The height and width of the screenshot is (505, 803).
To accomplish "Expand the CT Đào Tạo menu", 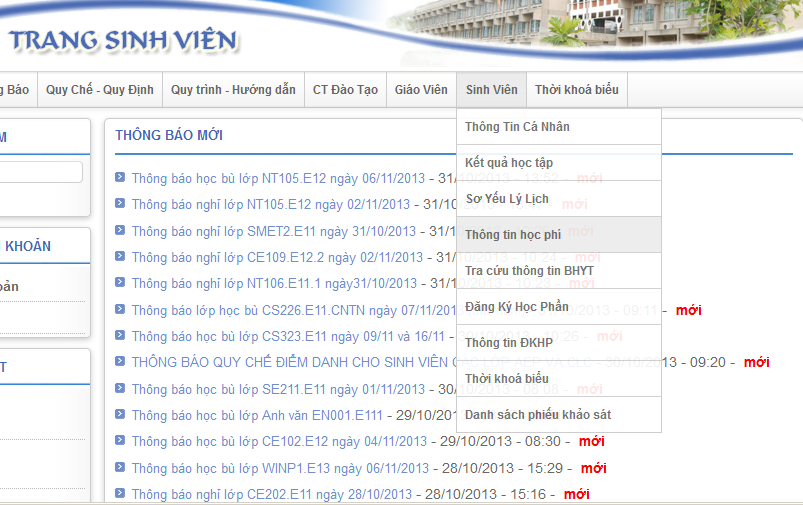I will (345, 90).
